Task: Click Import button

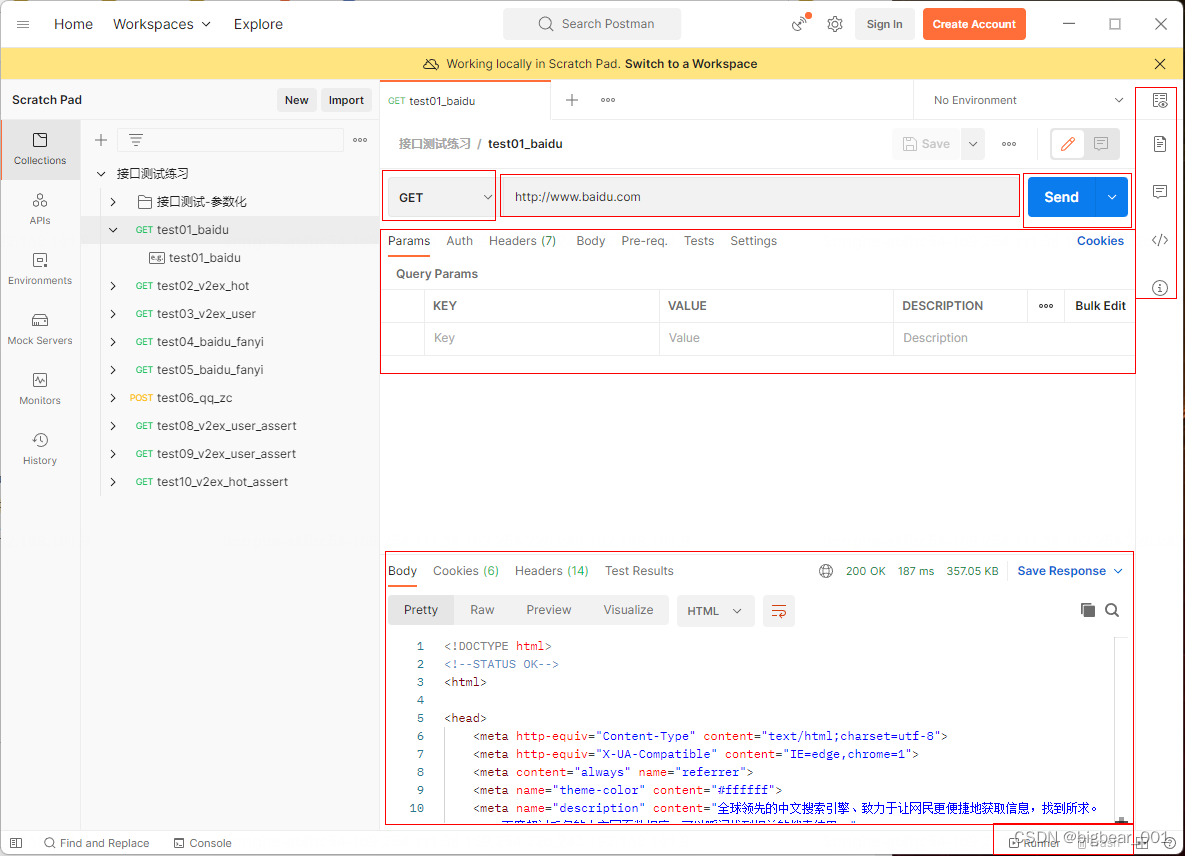Action: 346,100
